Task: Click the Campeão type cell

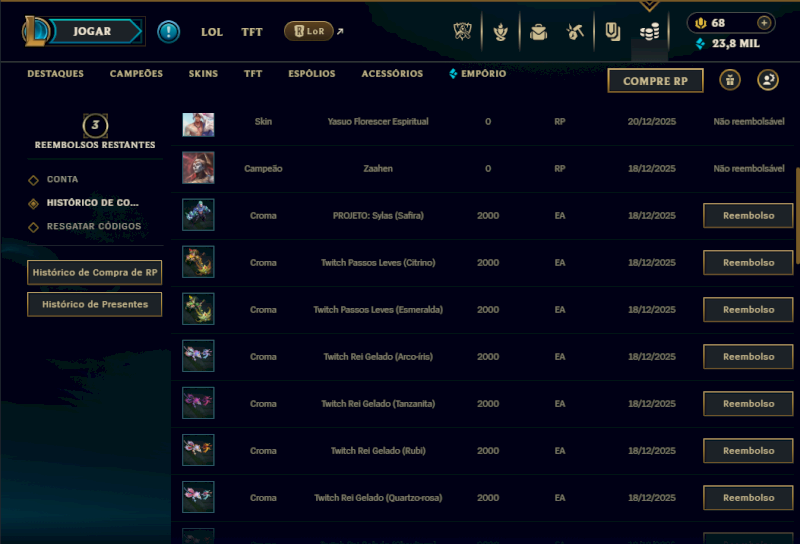Action: pyautogui.click(x=263, y=168)
